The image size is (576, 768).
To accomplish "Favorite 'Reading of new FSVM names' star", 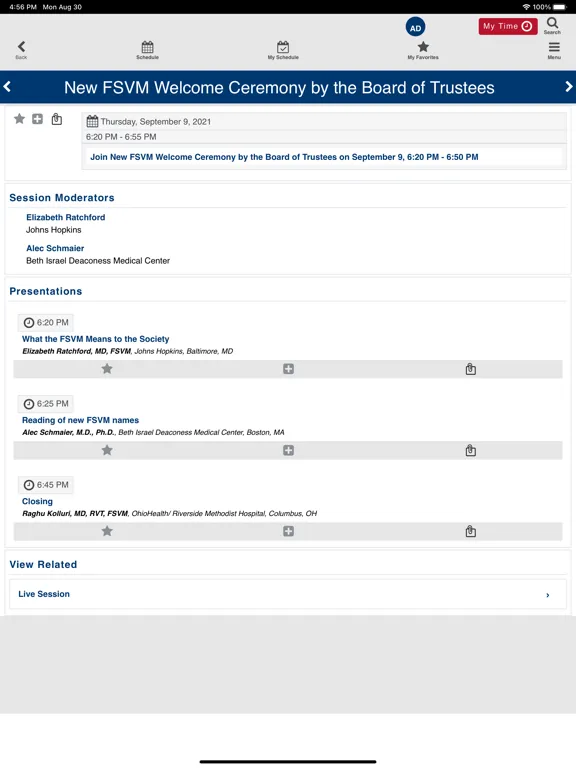I will [x=107, y=450].
